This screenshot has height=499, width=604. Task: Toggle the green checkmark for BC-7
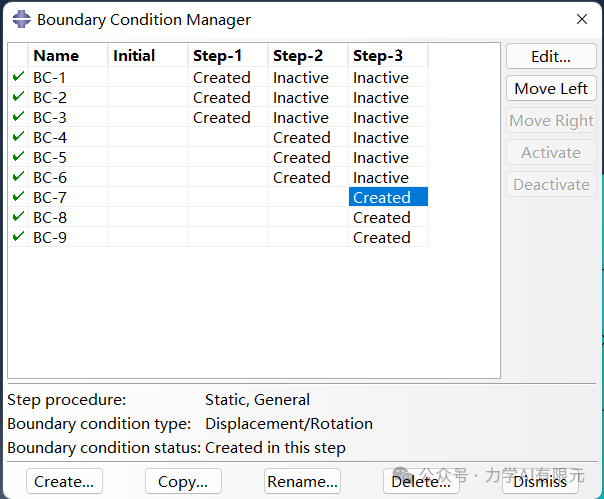pos(18,197)
